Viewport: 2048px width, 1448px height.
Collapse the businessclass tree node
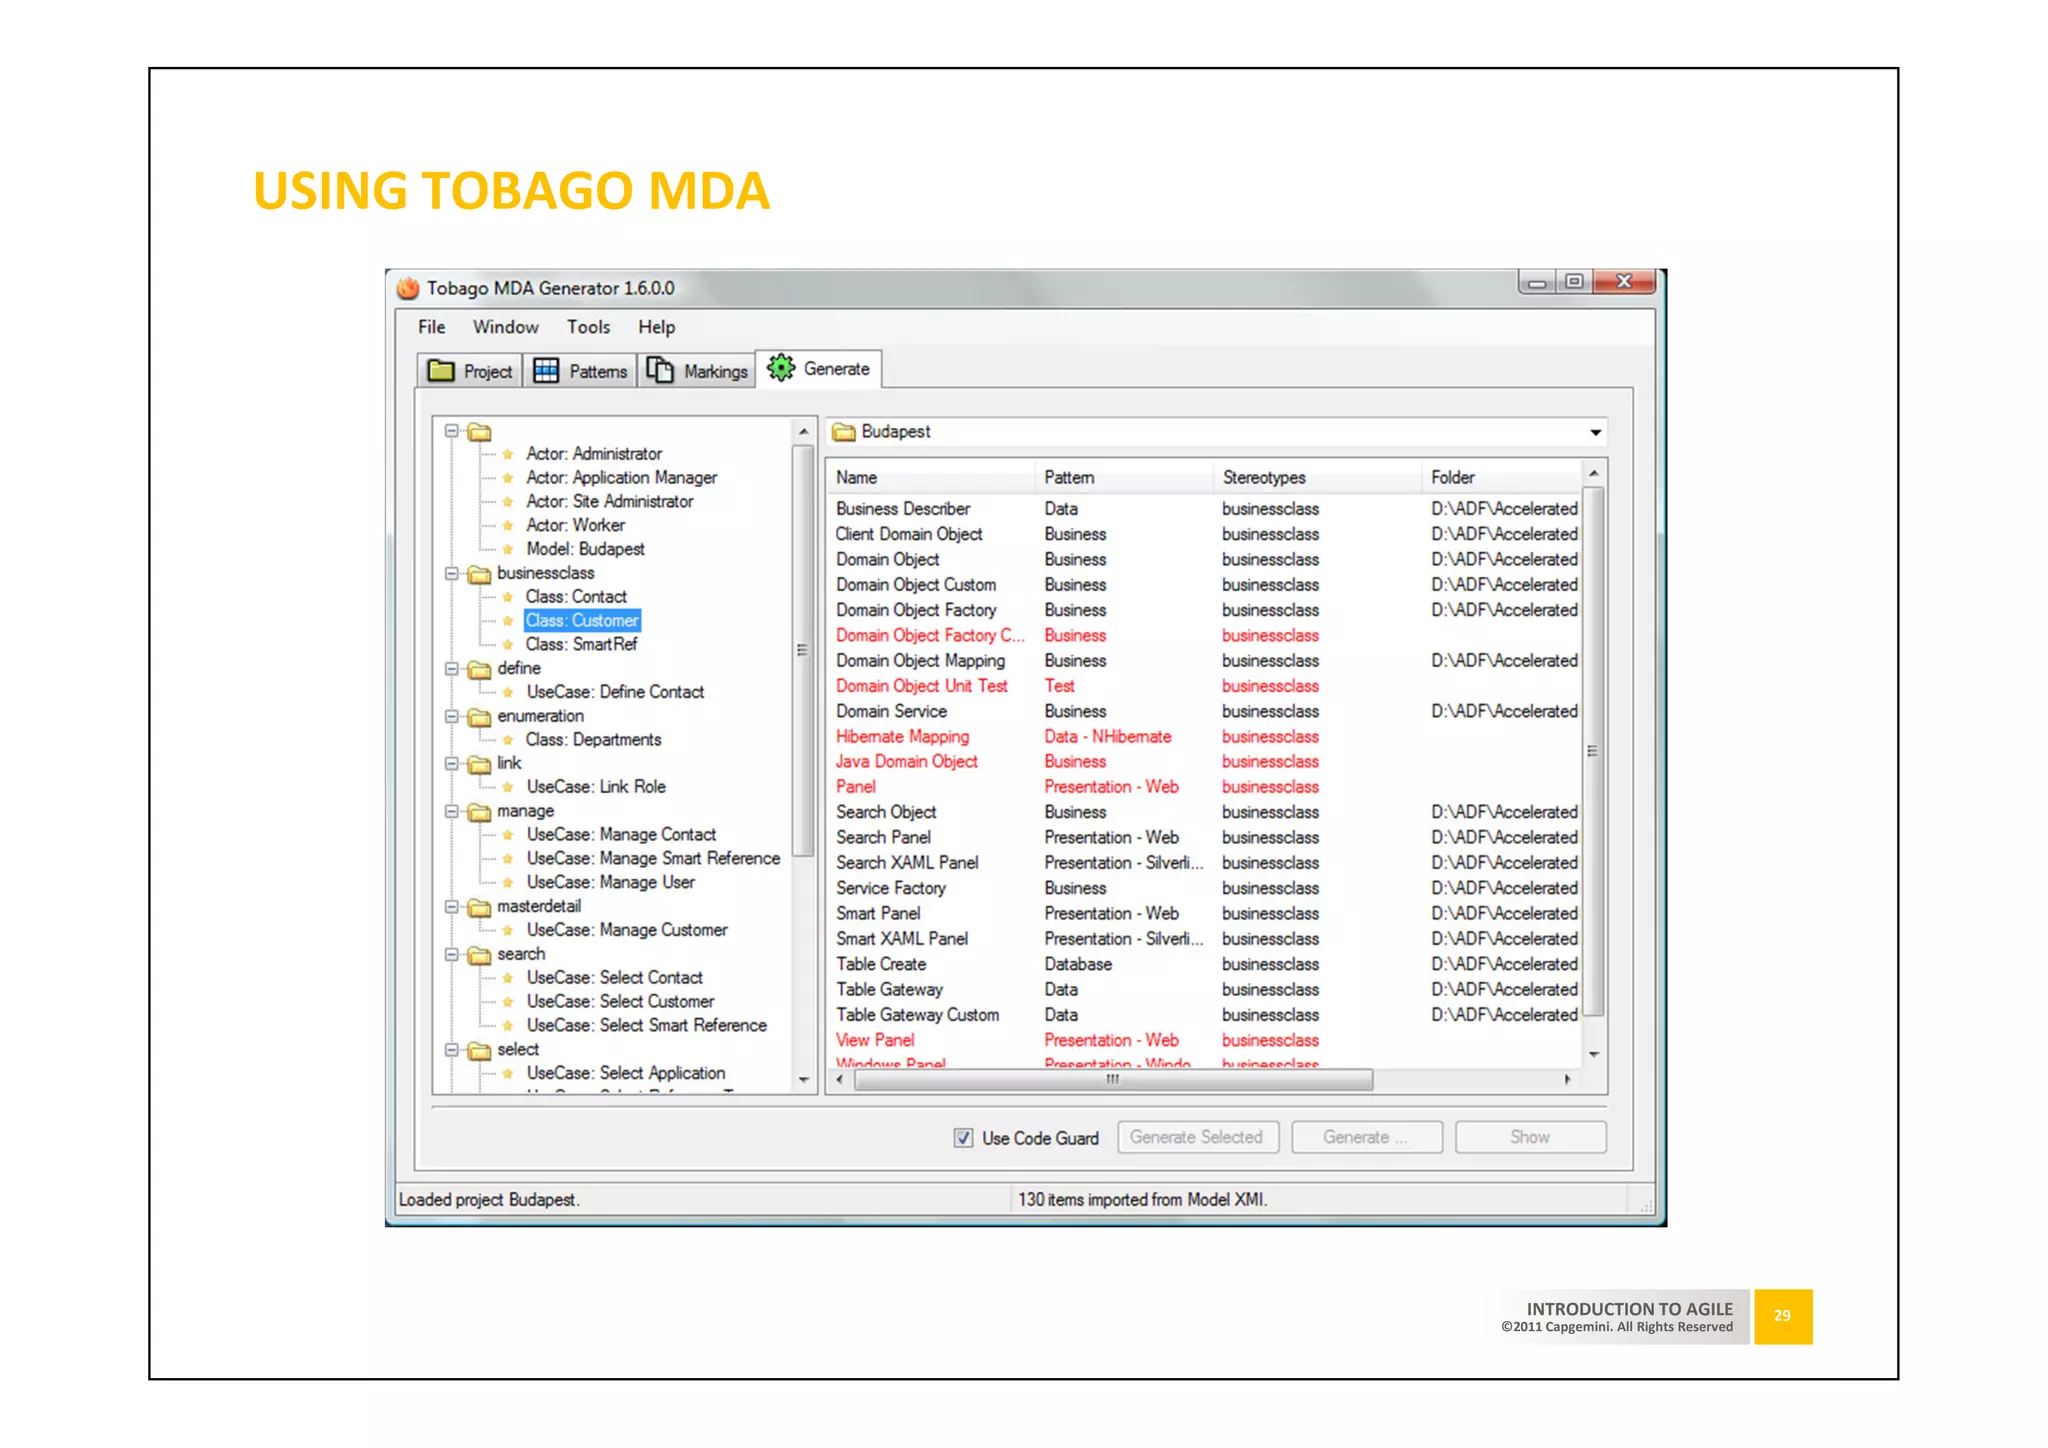tap(452, 573)
